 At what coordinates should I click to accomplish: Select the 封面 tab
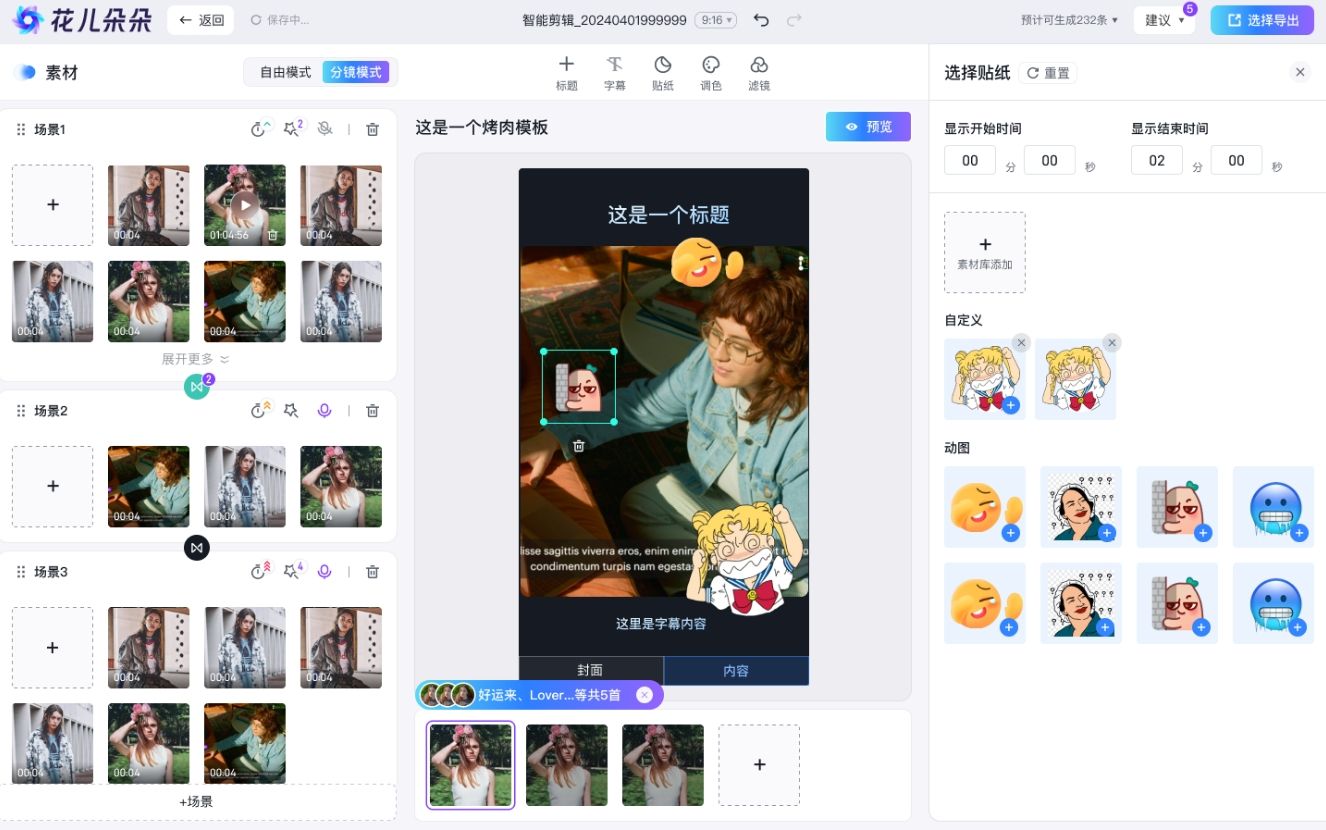click(x=591, y=670)
